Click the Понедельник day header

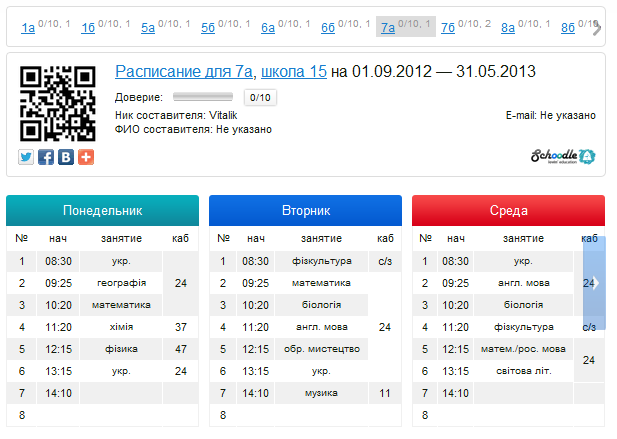[103, 210]
